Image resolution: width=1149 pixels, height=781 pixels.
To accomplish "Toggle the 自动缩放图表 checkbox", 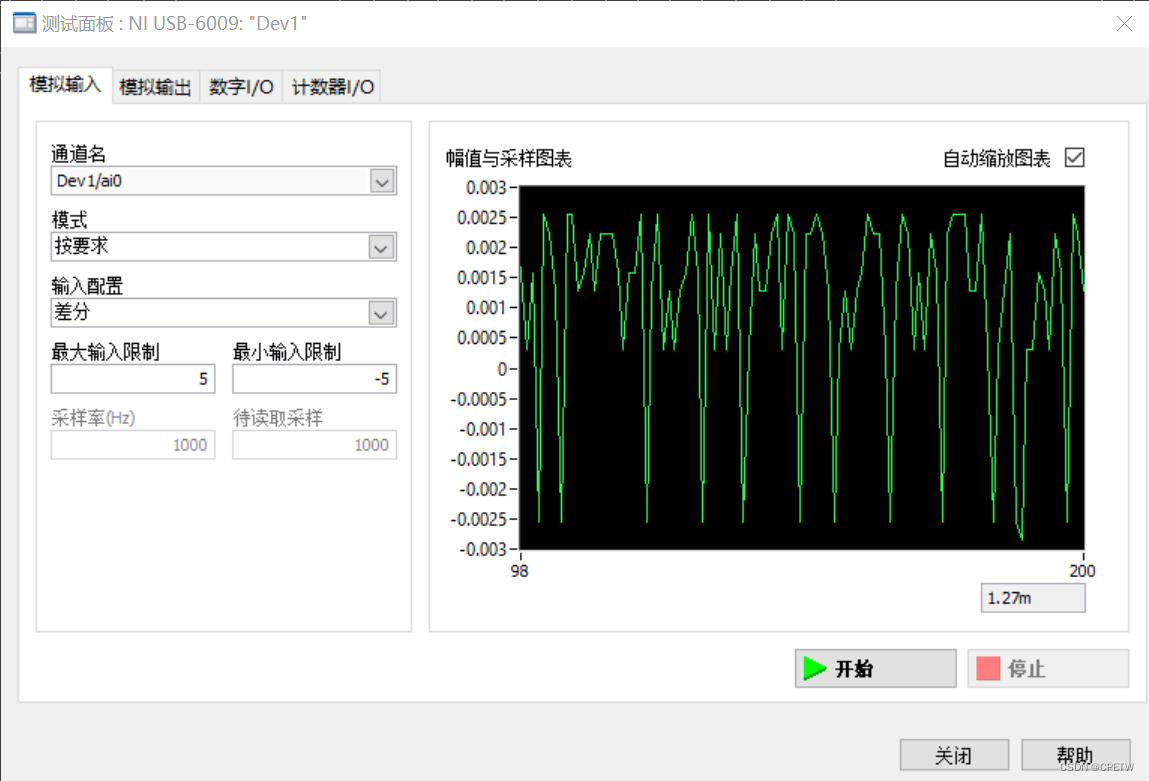I will tap(1074, 158).
